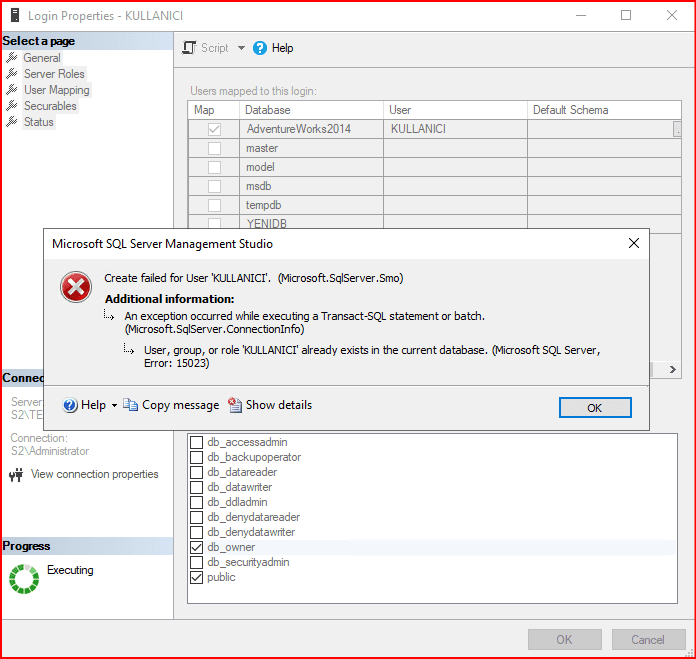Open the Server Roles page
696x659 pixels.
[x=54, y=74]
